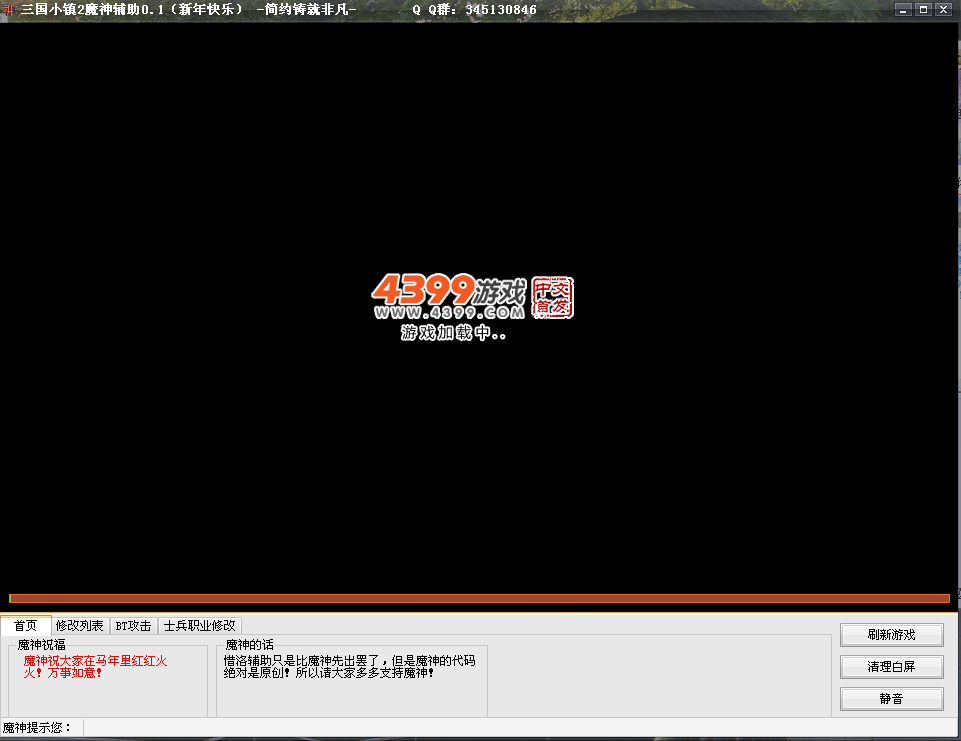Image resolution: width=961 pixels, height=741 pixels.
Task: Click the red 魔神祝福 greeting text
Action: click(96, 667)
